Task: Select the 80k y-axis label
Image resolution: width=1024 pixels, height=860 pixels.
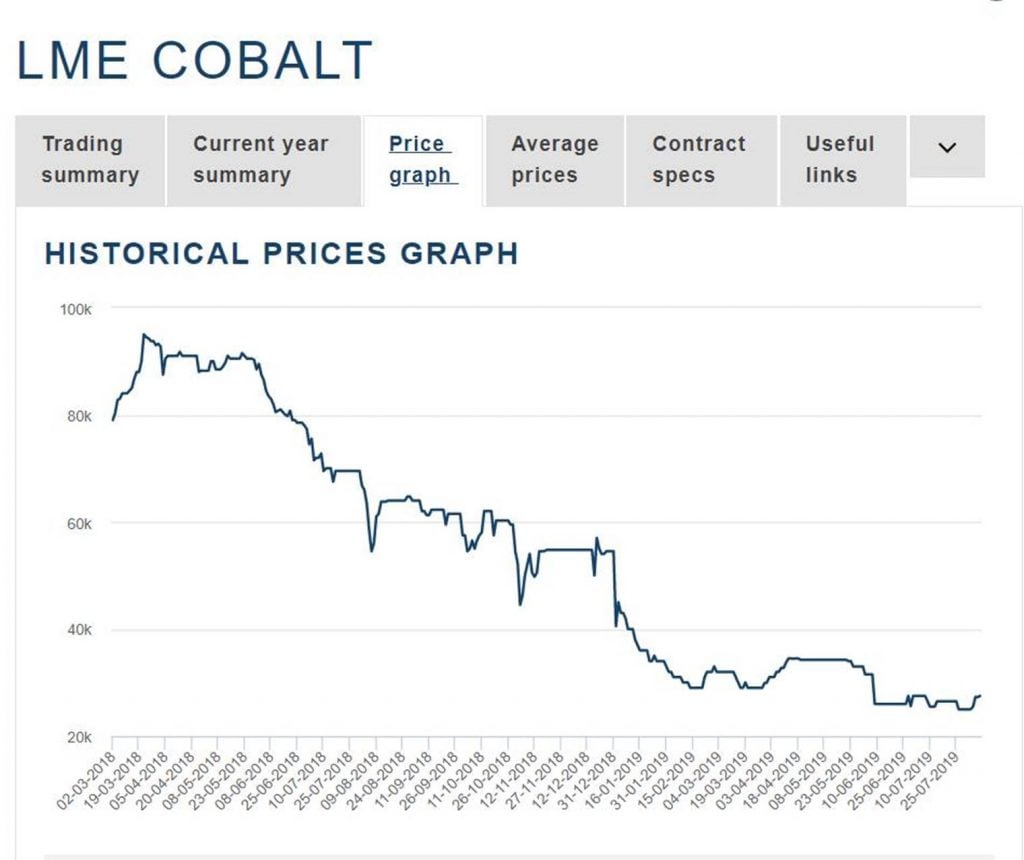Action: tap(78, 417)
